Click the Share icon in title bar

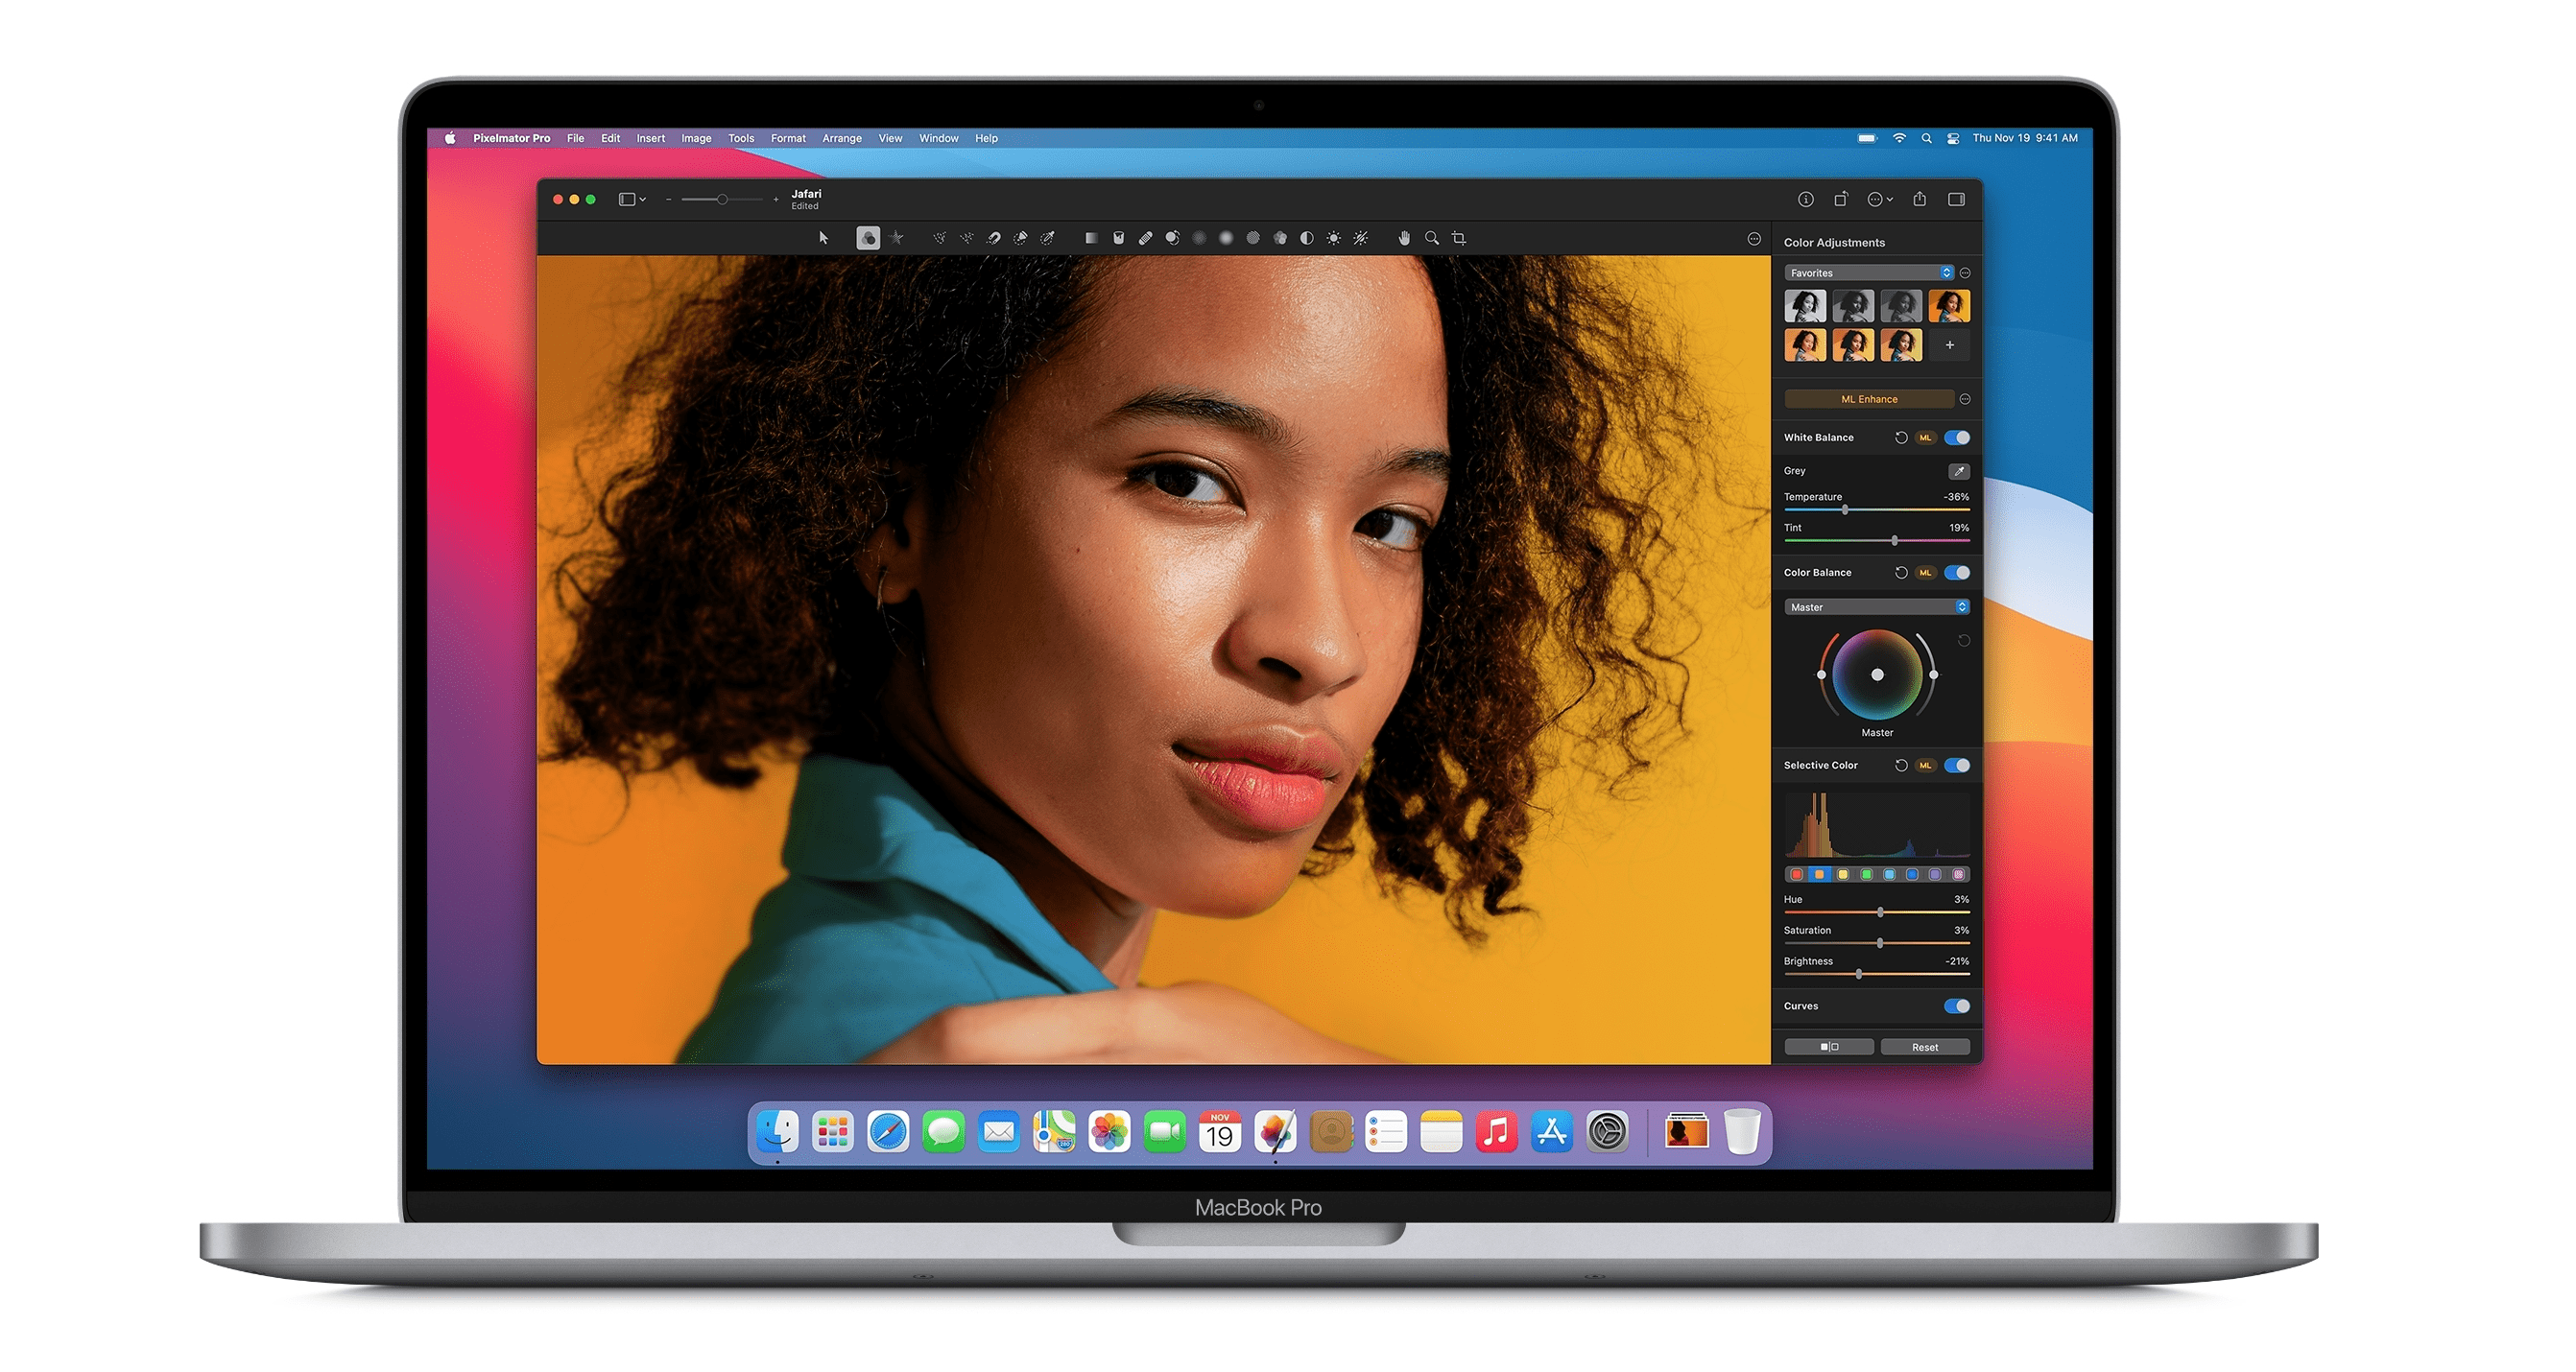[1920, 199]
